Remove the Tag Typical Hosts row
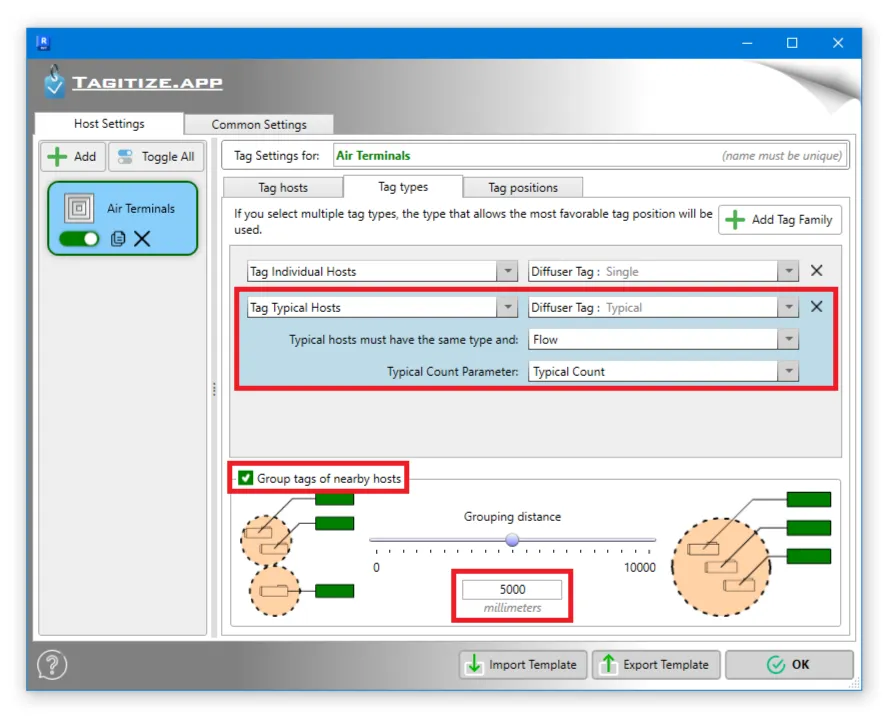 click(816, 307)
